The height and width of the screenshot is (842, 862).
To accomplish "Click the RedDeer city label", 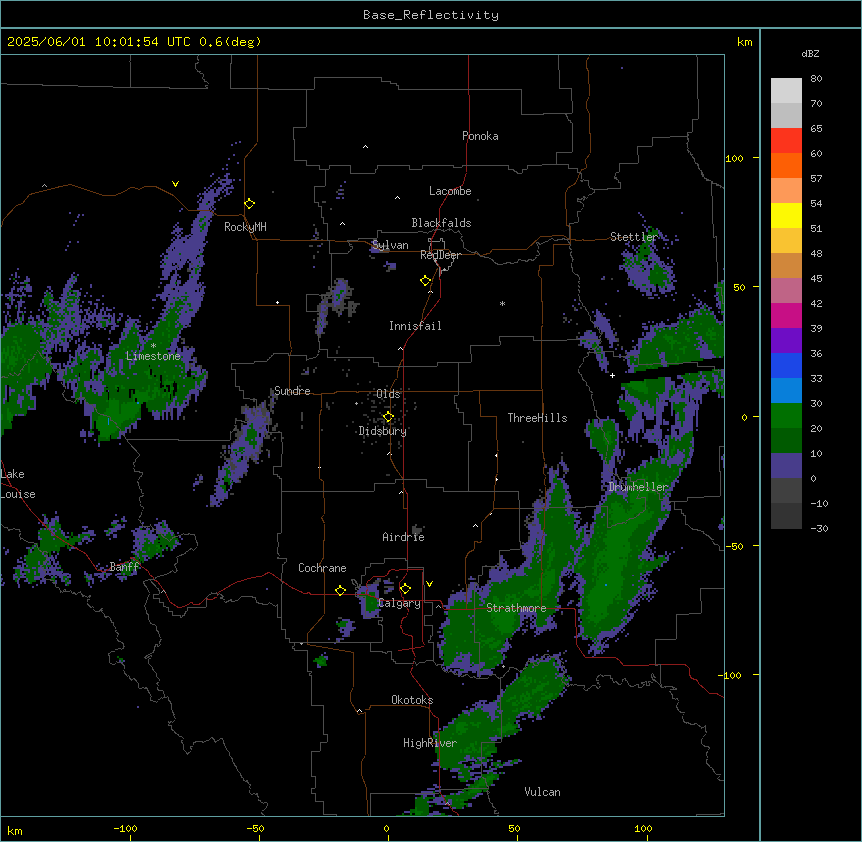I will [x=440, y=255].
